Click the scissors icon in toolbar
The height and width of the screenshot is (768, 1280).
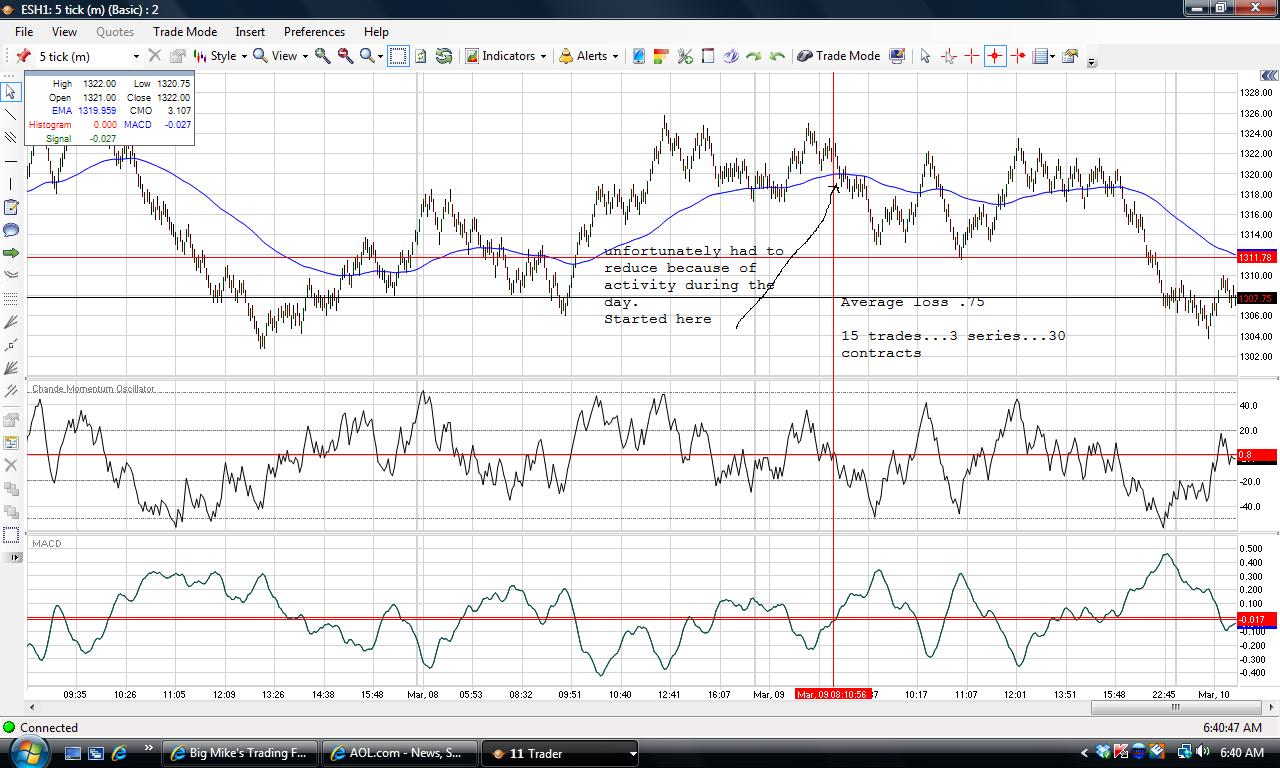click(685, 56)
